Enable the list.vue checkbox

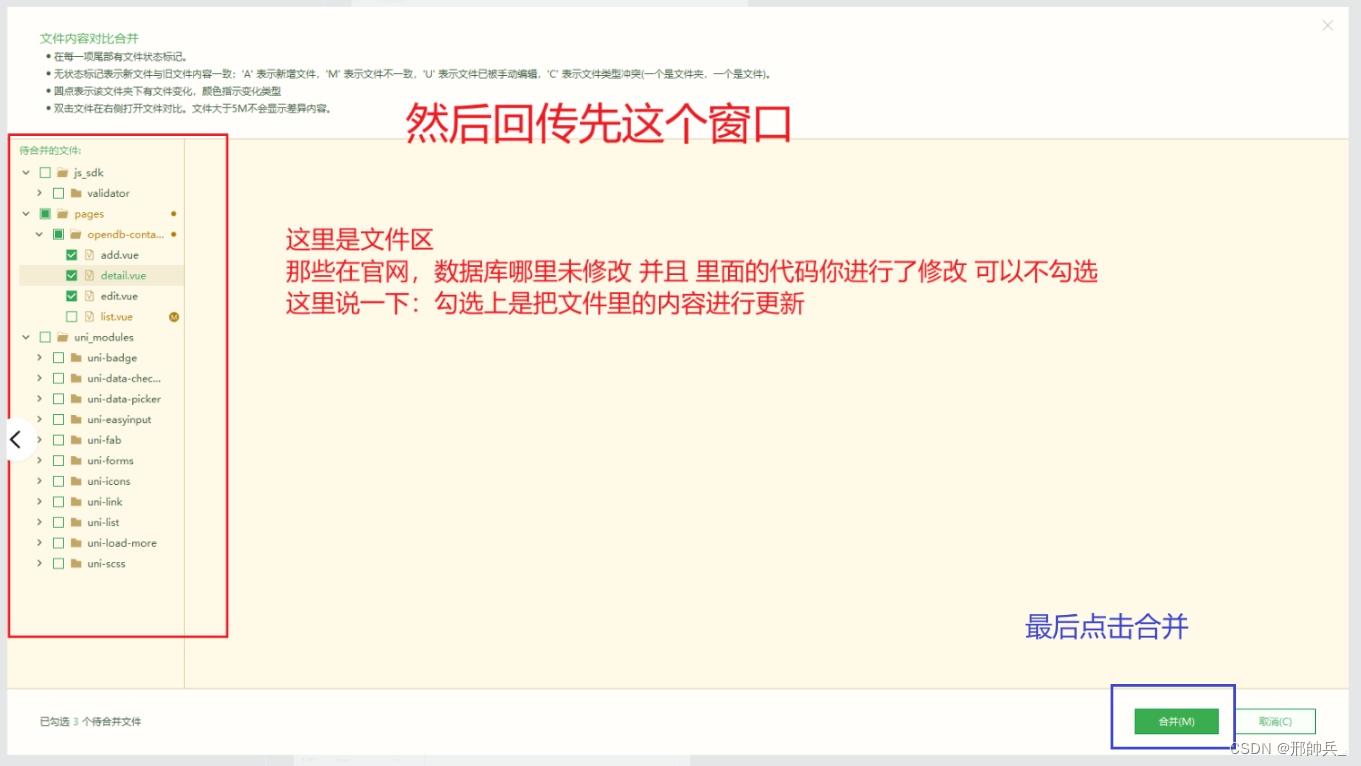[71, 316]
